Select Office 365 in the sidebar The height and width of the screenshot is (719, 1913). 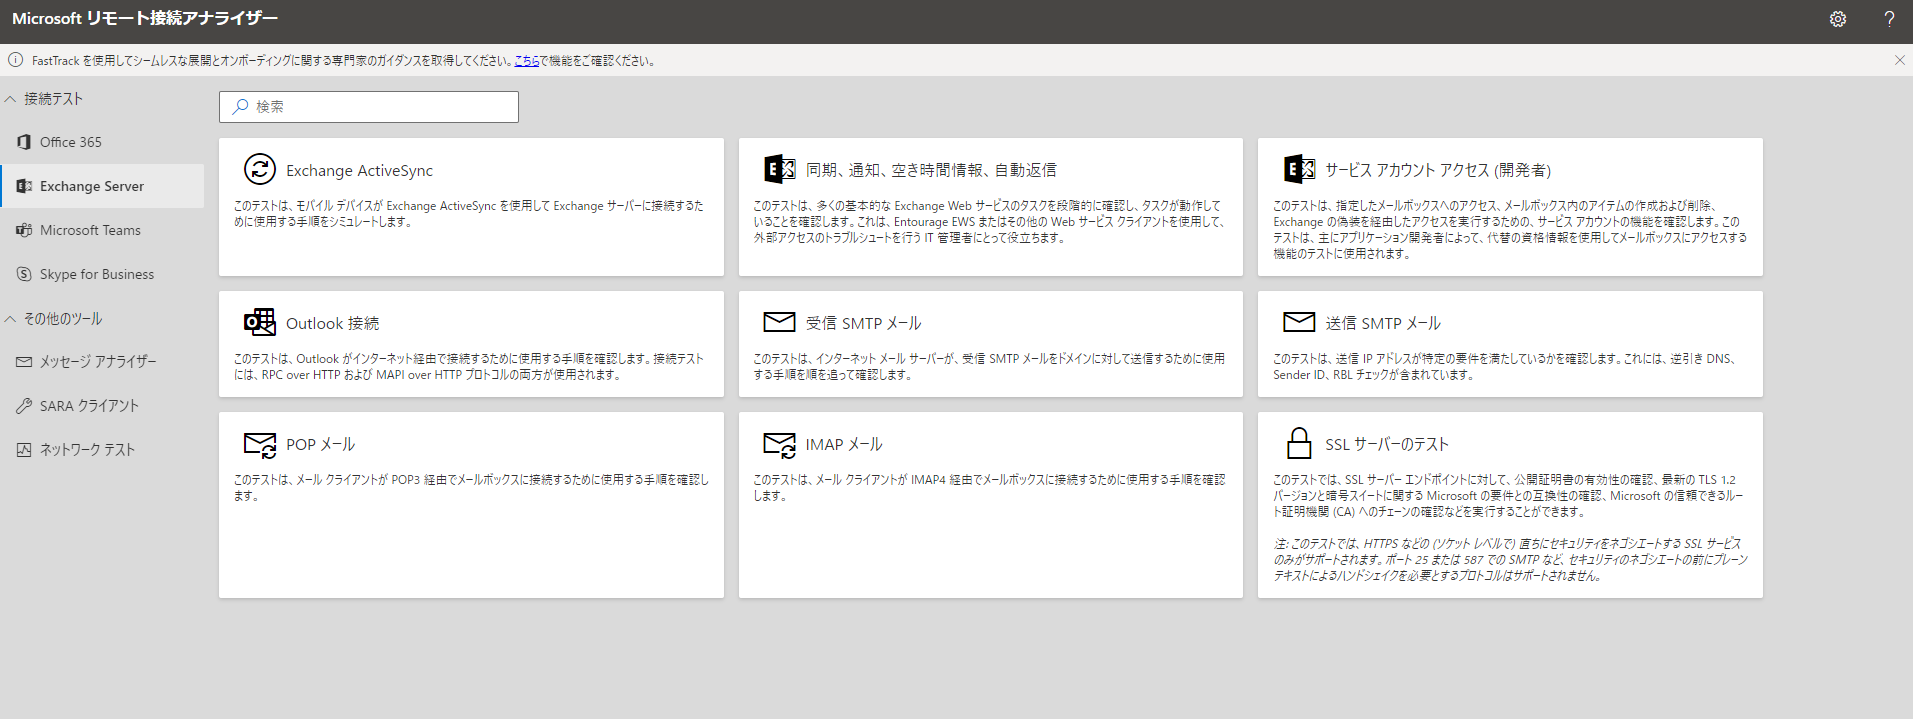102,142
